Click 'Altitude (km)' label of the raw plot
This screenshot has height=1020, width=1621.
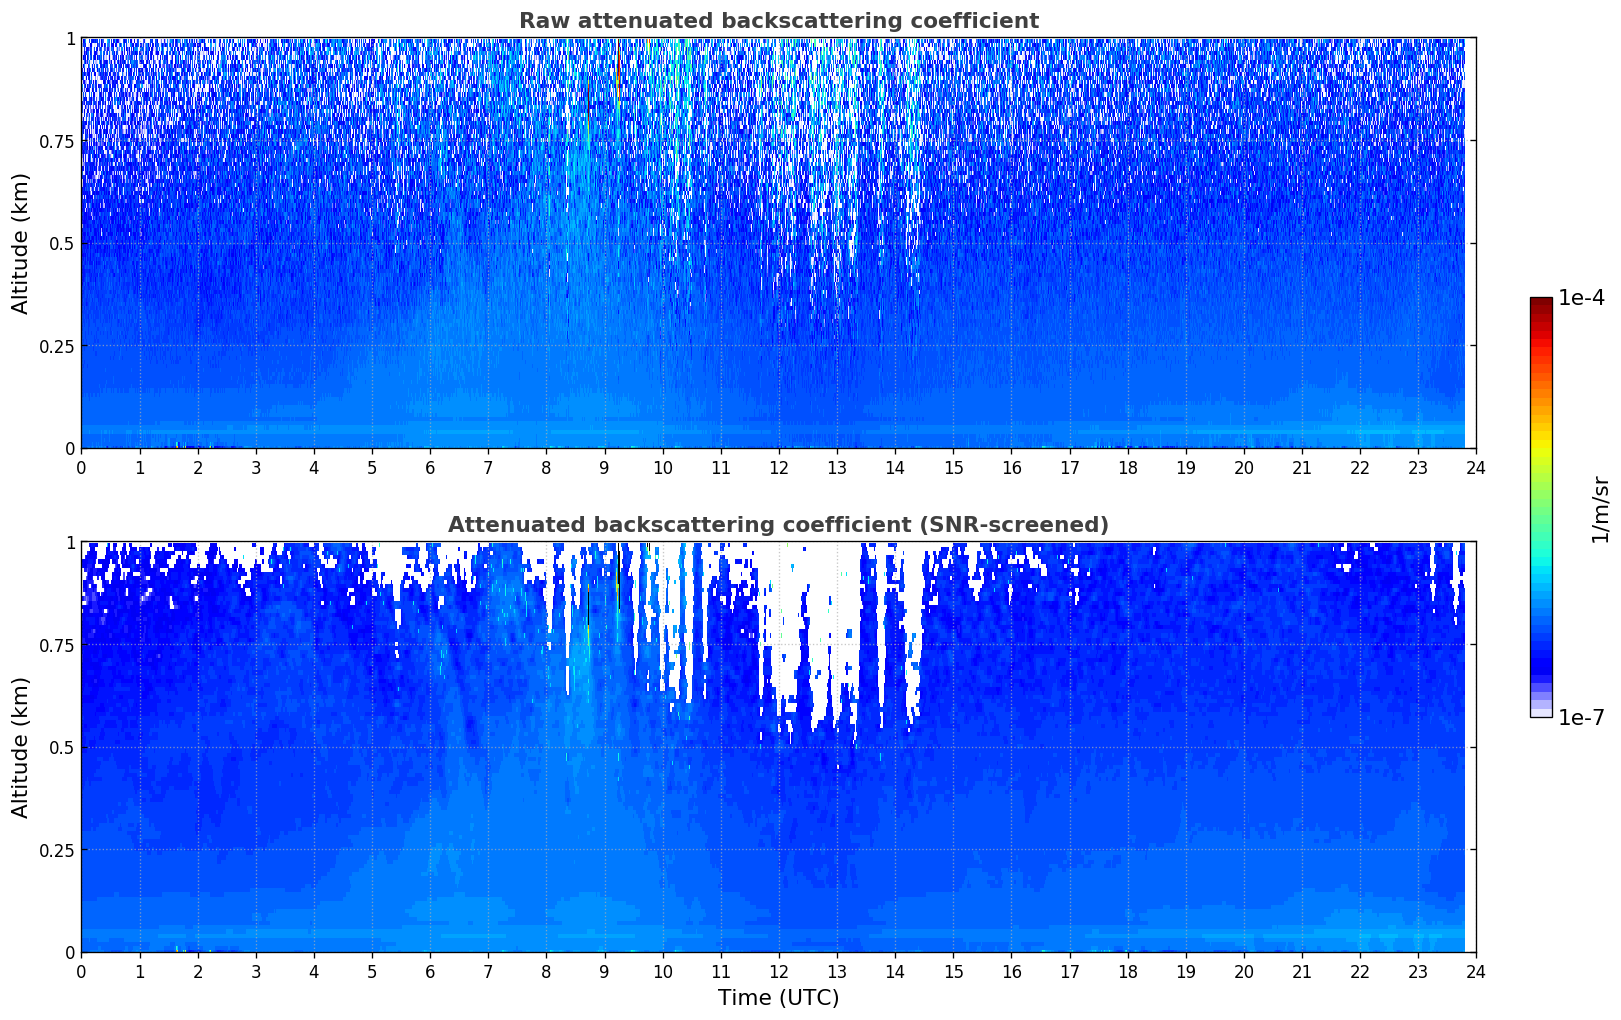pyautogui.click(x=21, y=243)
